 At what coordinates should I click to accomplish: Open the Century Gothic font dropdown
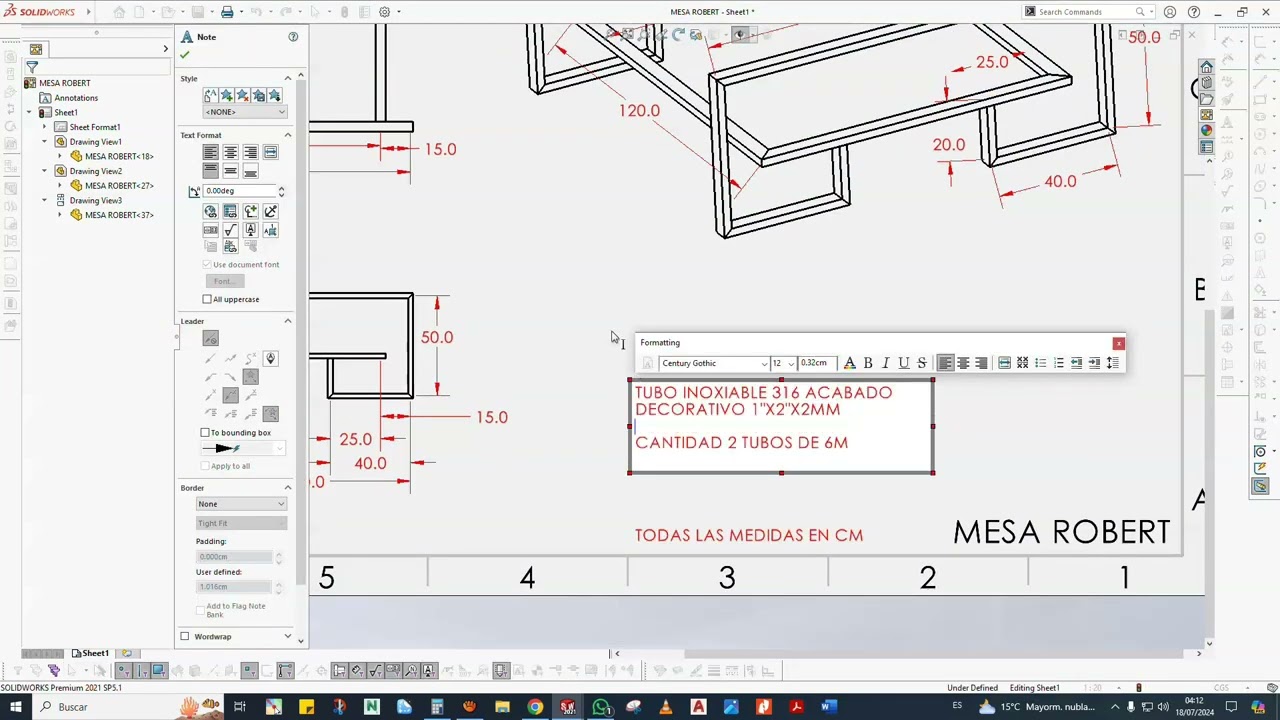tap(764, 364)
